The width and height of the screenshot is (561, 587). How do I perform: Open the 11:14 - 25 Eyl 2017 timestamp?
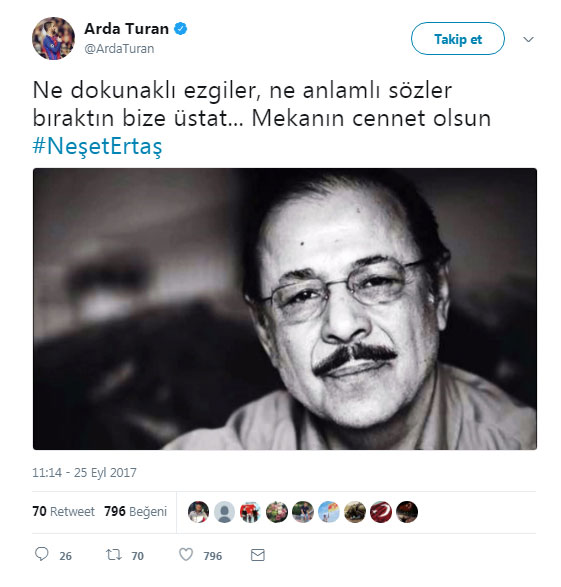pos(84,472)
